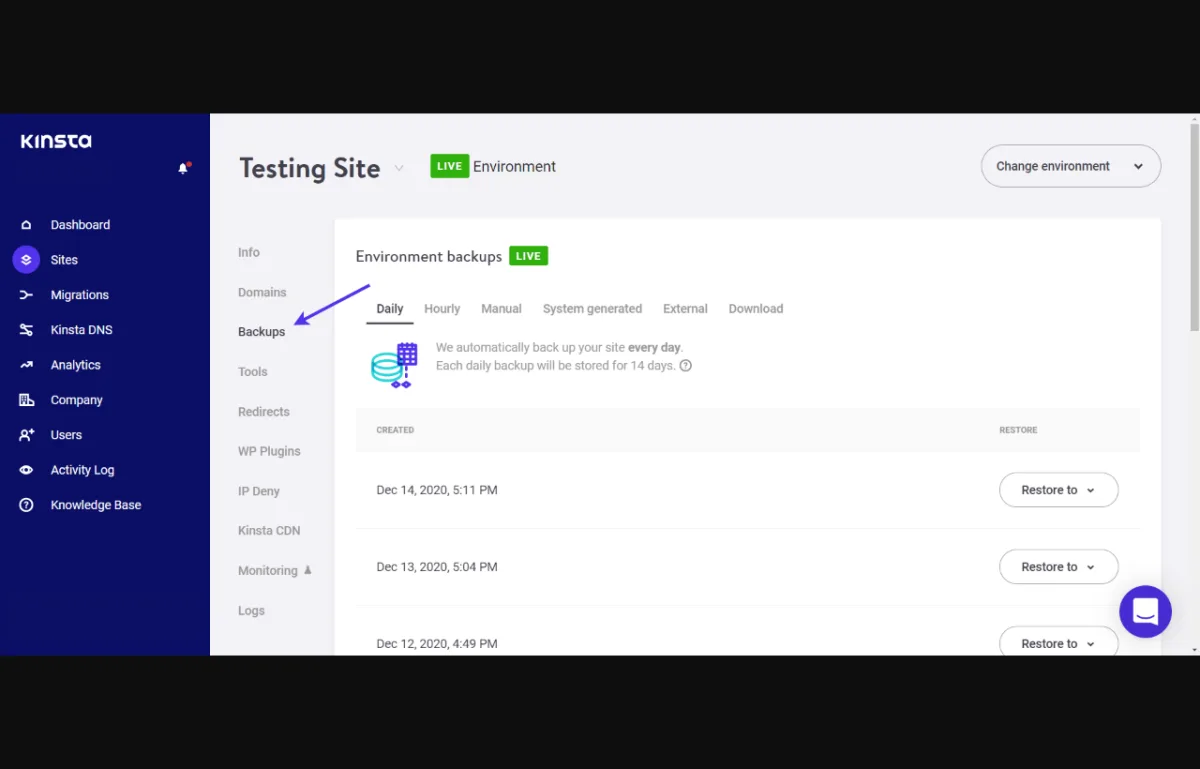Click the Environment backups heading
The height and width of the screenshot is (769, 1200).
click(x=429, y=257)
